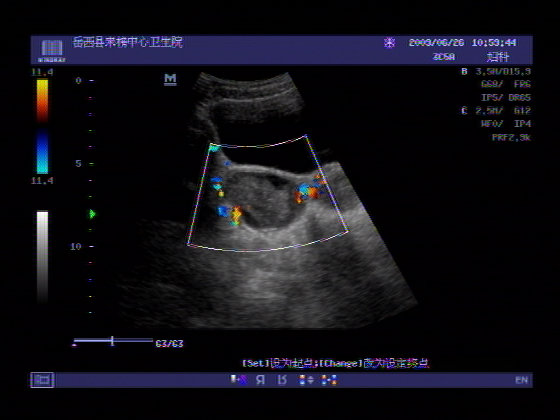This screenshot has width=560, height=420.
Task: Click the green focus position arrow
Action: 92,214
